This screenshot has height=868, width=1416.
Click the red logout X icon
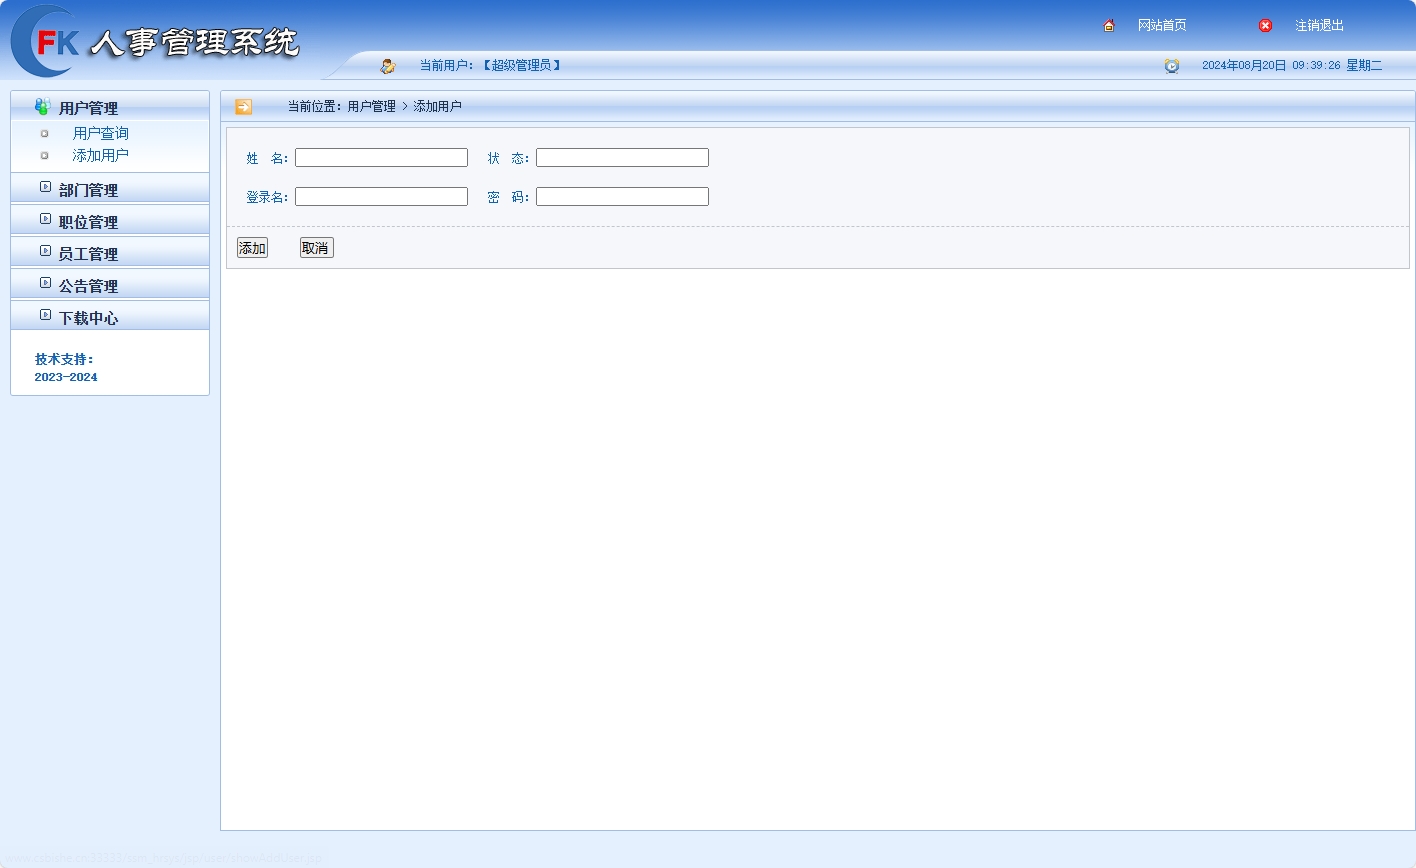[x=1265, y=26]
